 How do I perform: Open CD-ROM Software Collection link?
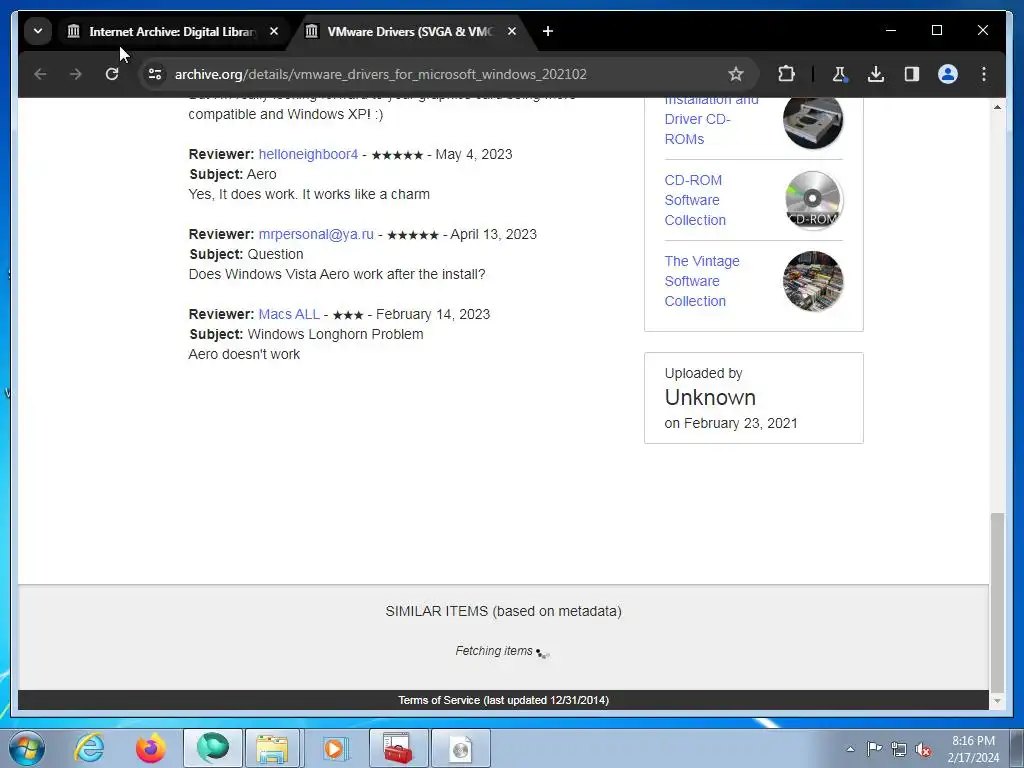click(696, 200)
